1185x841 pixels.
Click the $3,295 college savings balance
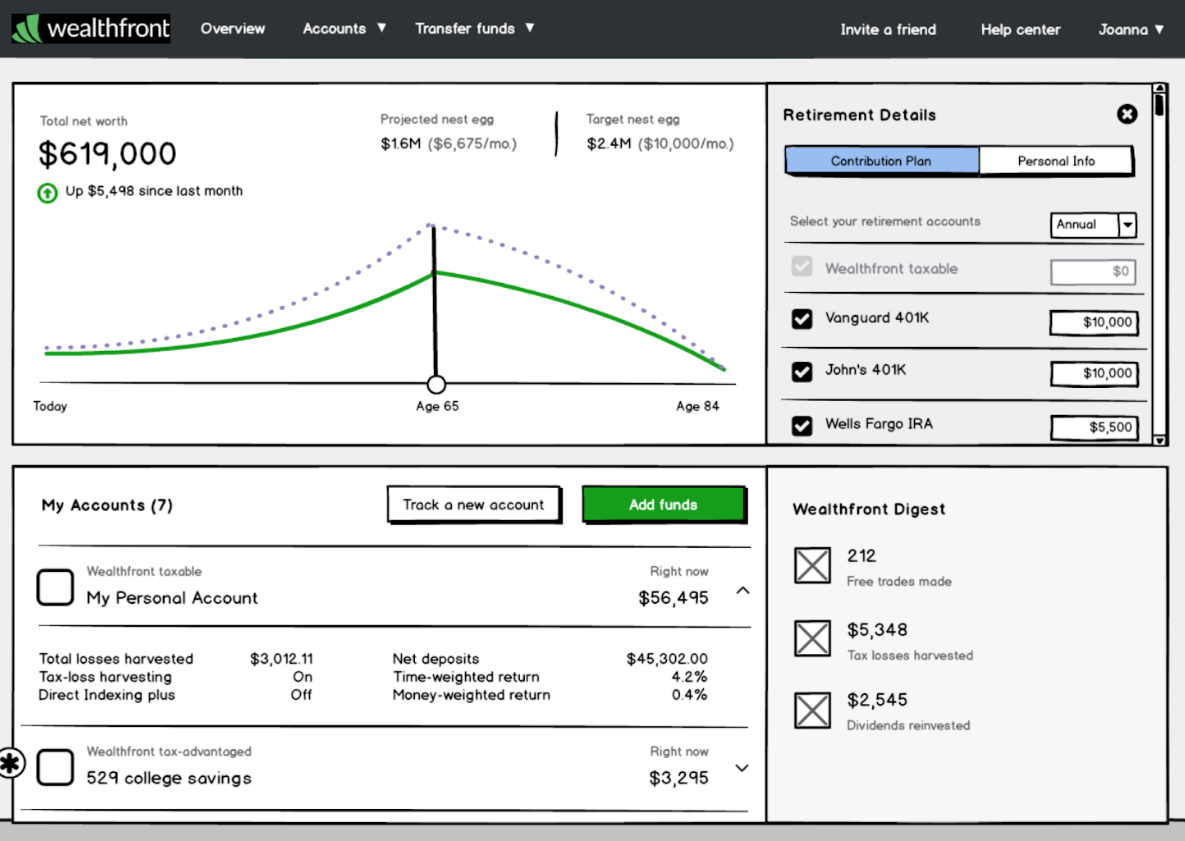pos(679,778)
